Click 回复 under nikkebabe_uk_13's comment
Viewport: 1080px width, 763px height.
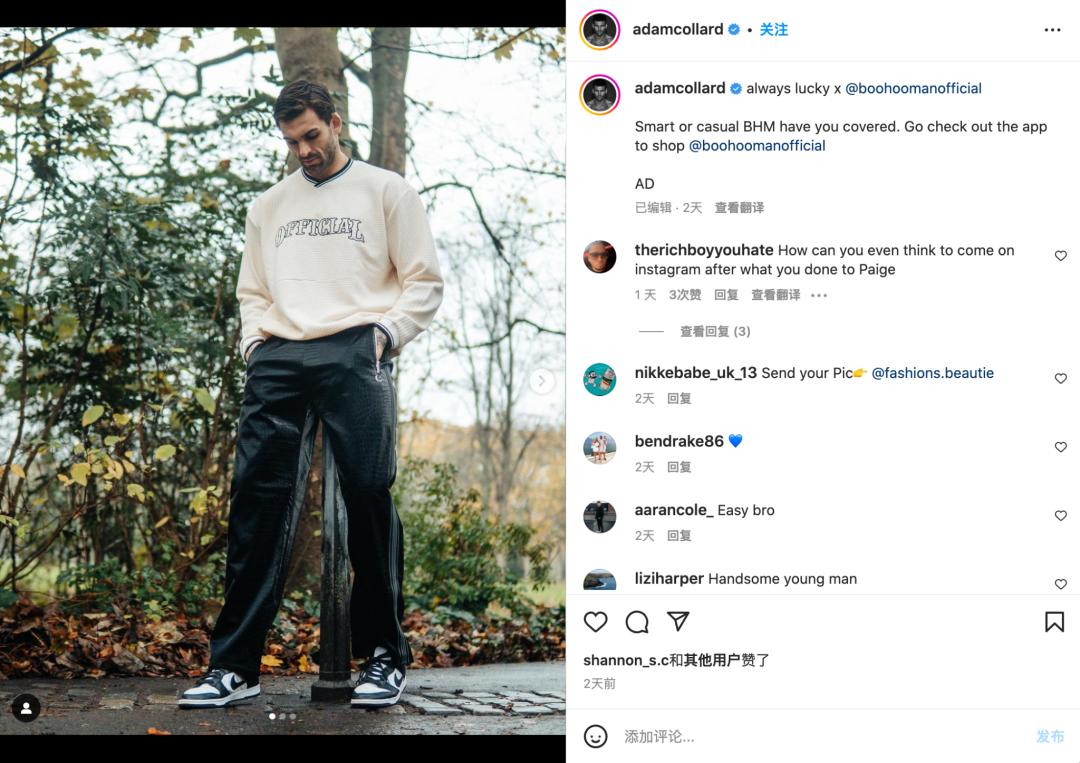click(679, 398)
